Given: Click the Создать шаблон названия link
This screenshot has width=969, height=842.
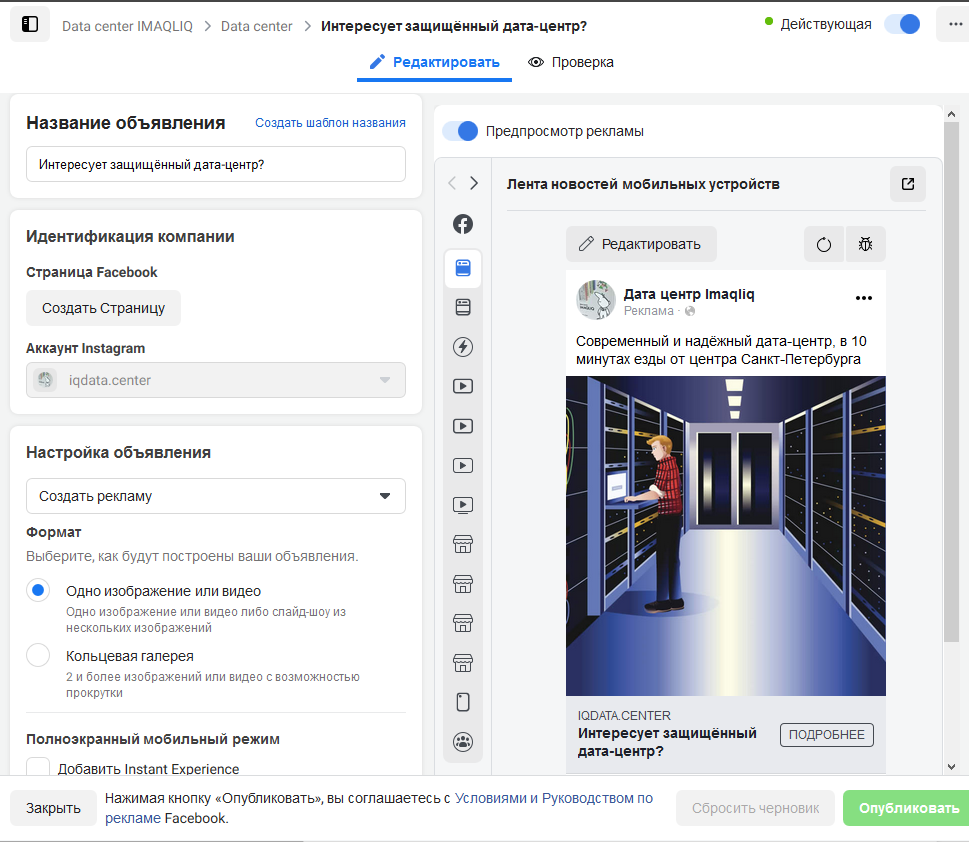Looking at the screenshot, I should [331, 123].
